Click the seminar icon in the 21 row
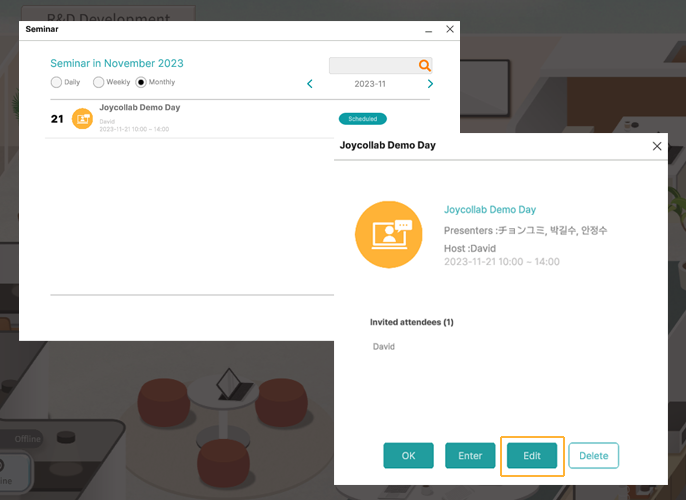 point(82,119)
